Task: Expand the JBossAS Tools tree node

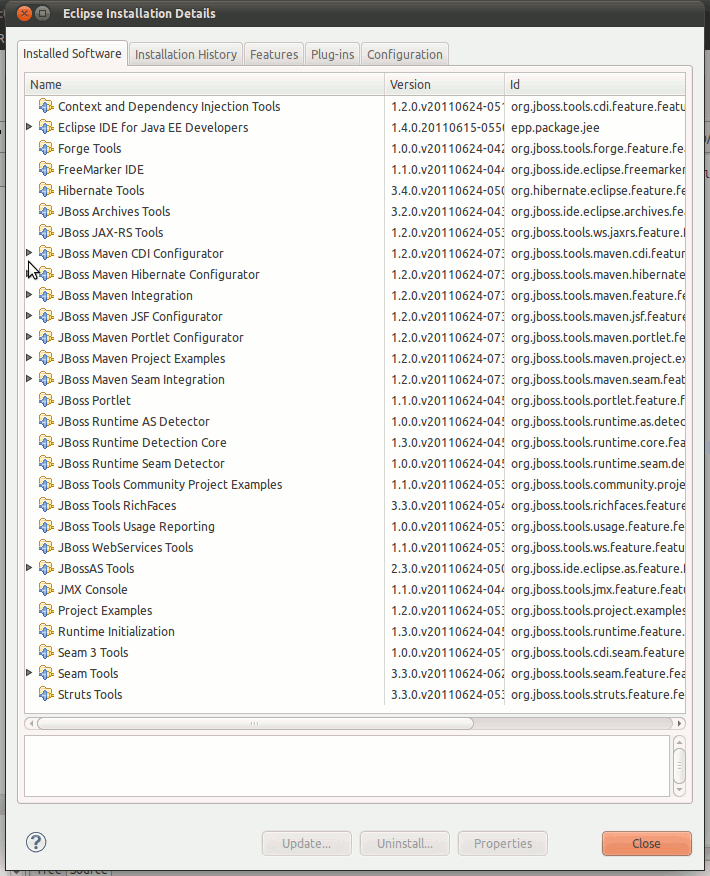Action: click(x=29, y=568)
